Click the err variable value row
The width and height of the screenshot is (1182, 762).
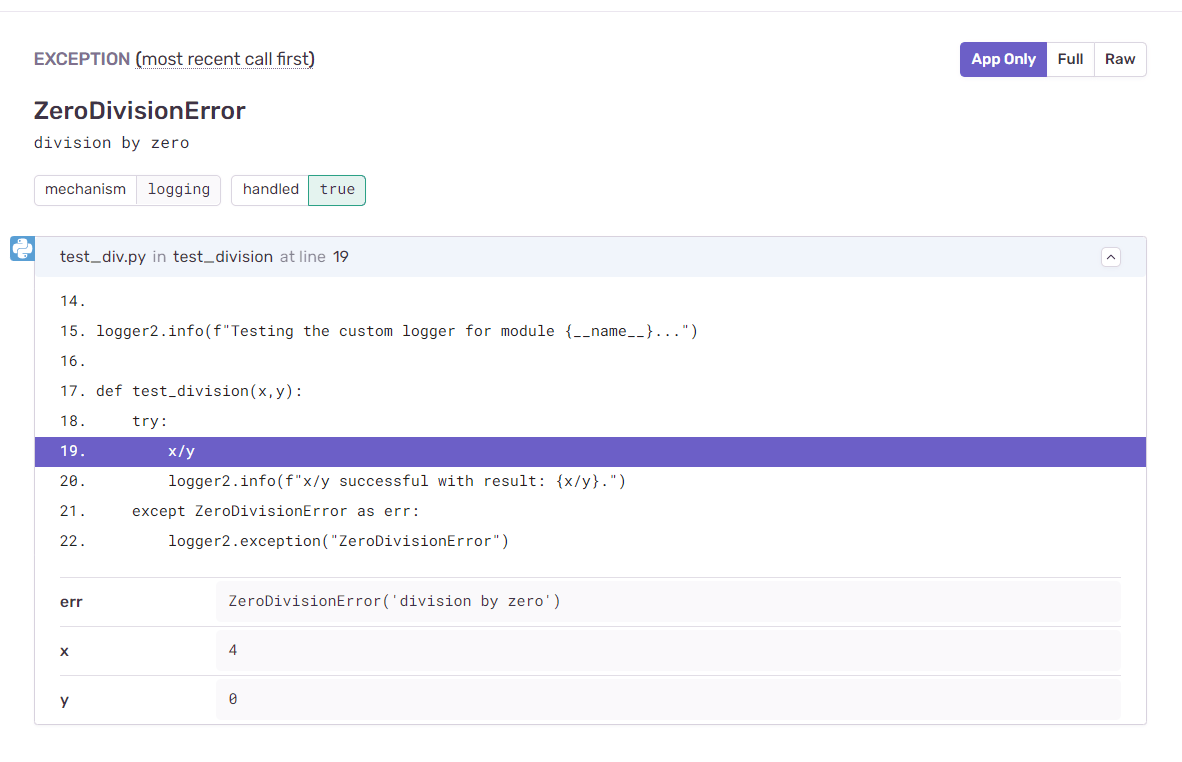[393, 600]
